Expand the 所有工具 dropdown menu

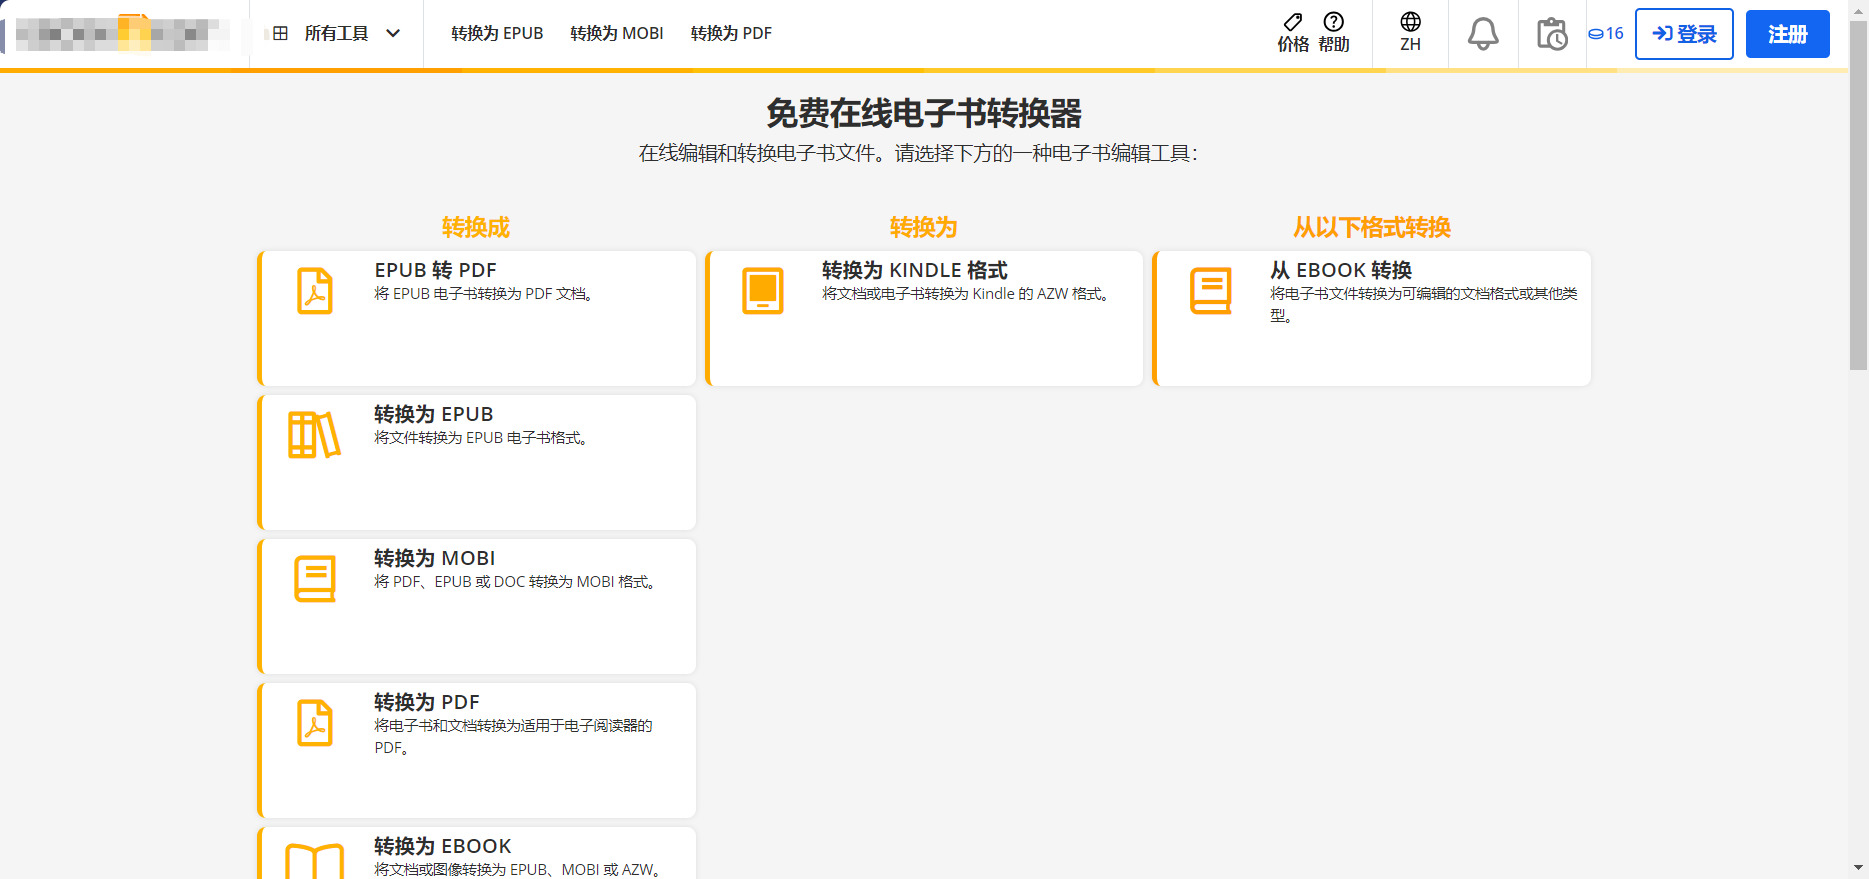(336, 34)
